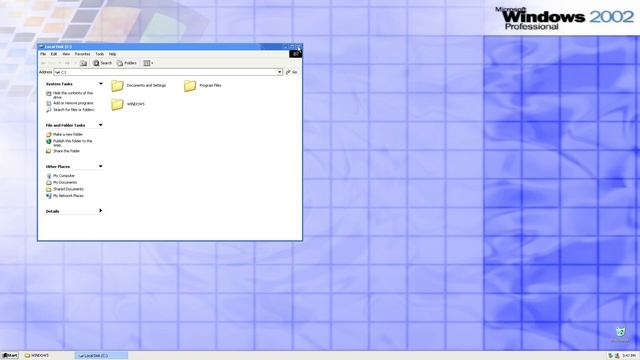Select the WINDOWS folder icon
The image size is (640, 360).
click(x=117, y=104)
